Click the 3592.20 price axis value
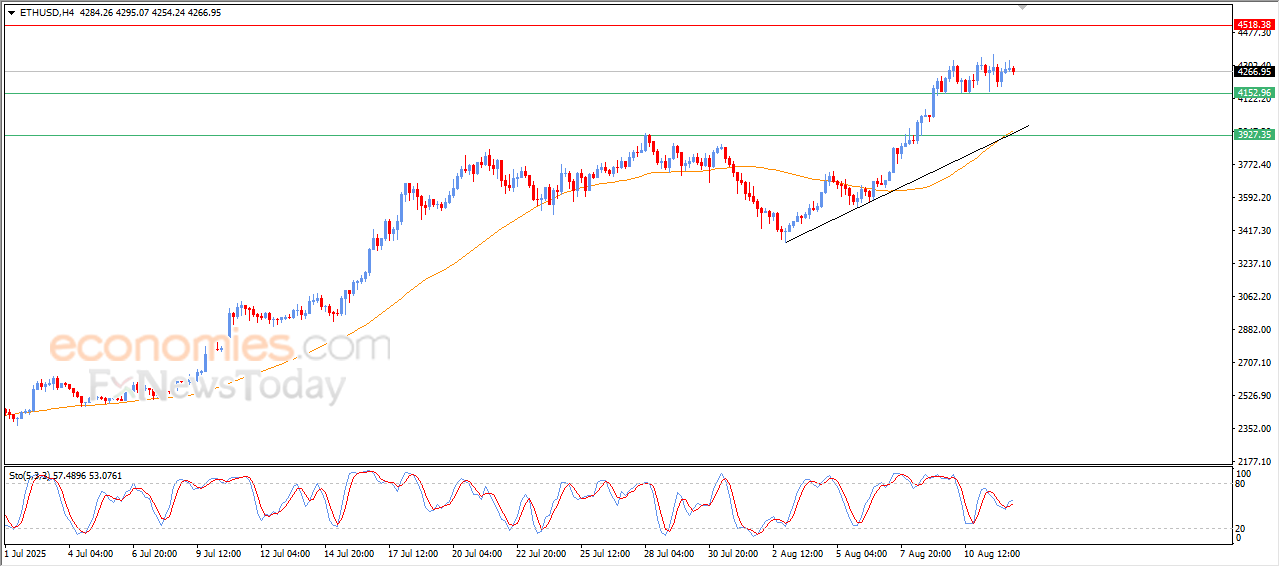Viewport: 1280px width, 567px height. (1254, 198)
